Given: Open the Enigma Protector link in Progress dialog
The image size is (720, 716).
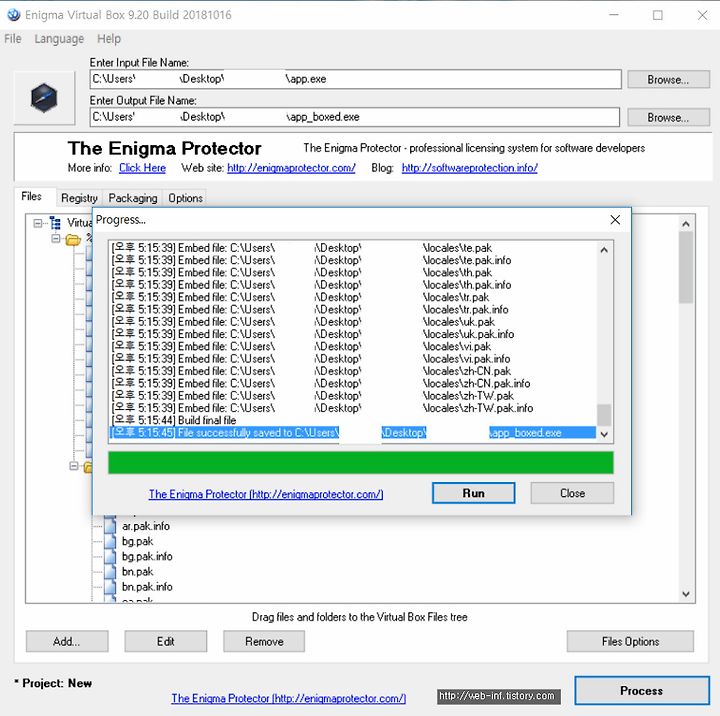Looking at the screenshot, I should click(x=266, y=495).
